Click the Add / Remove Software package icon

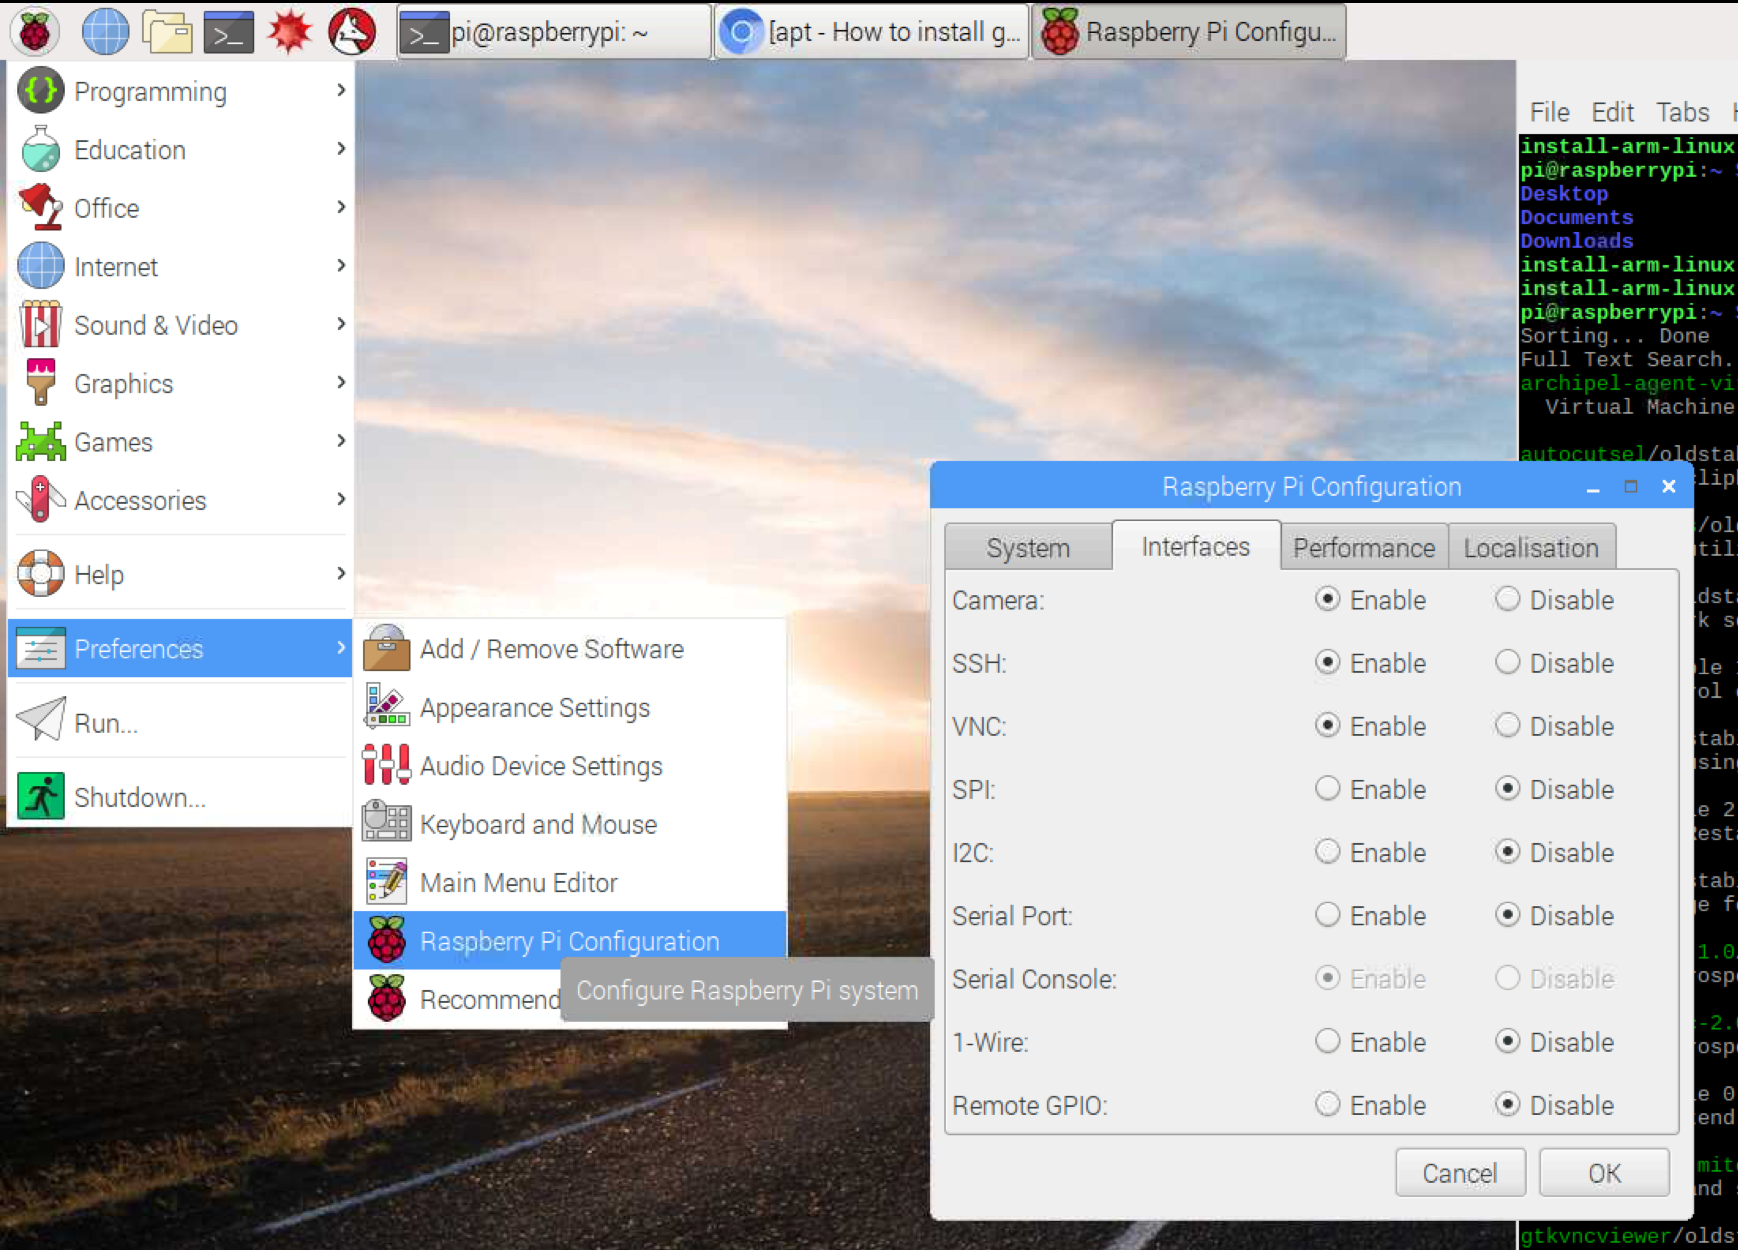(x=387, y=648)
